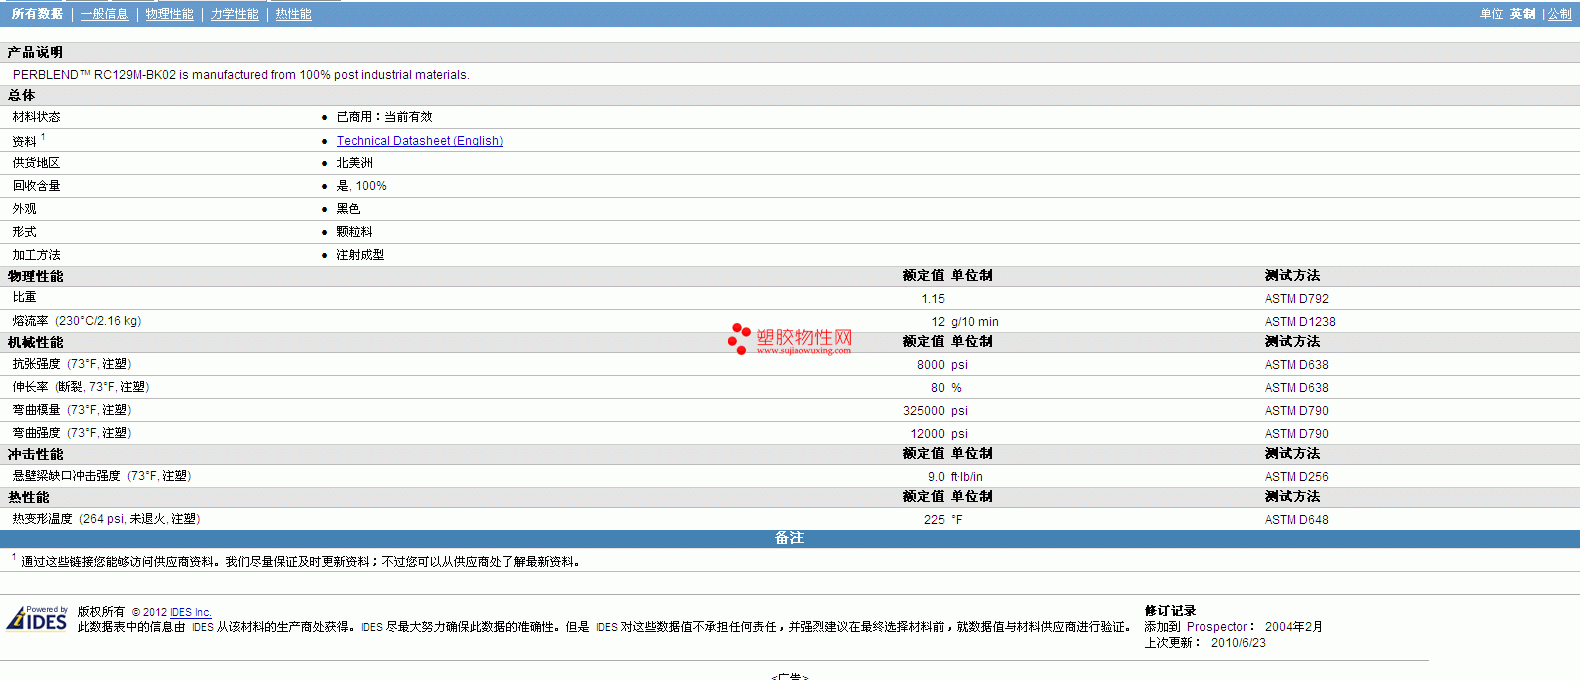Viewport: 1580px width, 680px height.
Task: Click the 备注 section header bar
Action: pos(790,538)
